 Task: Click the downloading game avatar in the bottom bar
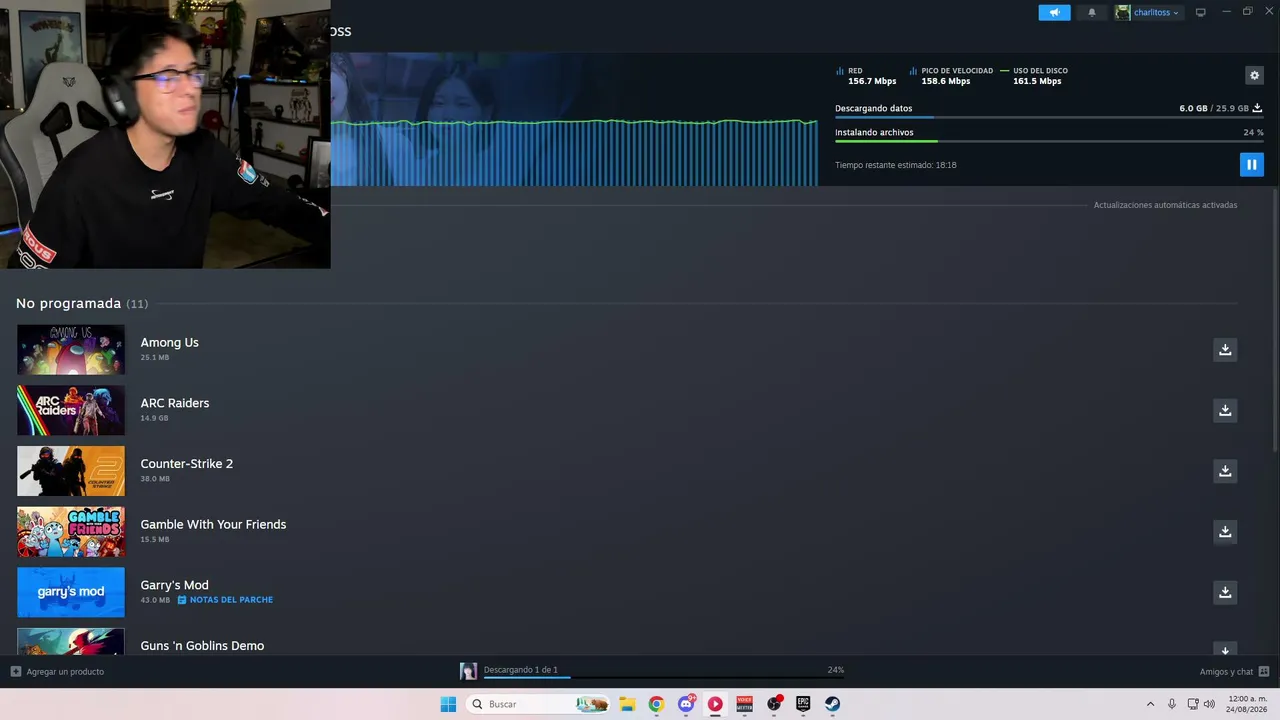[468, 671]
